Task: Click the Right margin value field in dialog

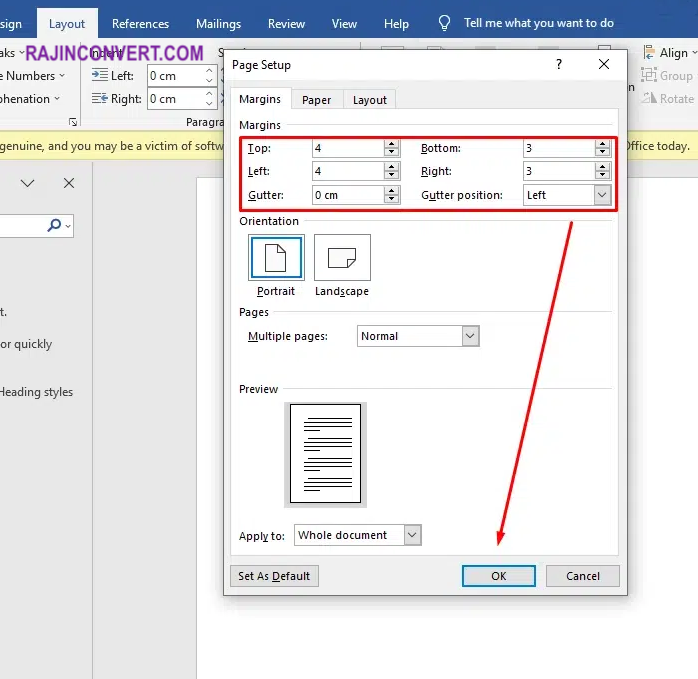Action: [x=559, y=171]
